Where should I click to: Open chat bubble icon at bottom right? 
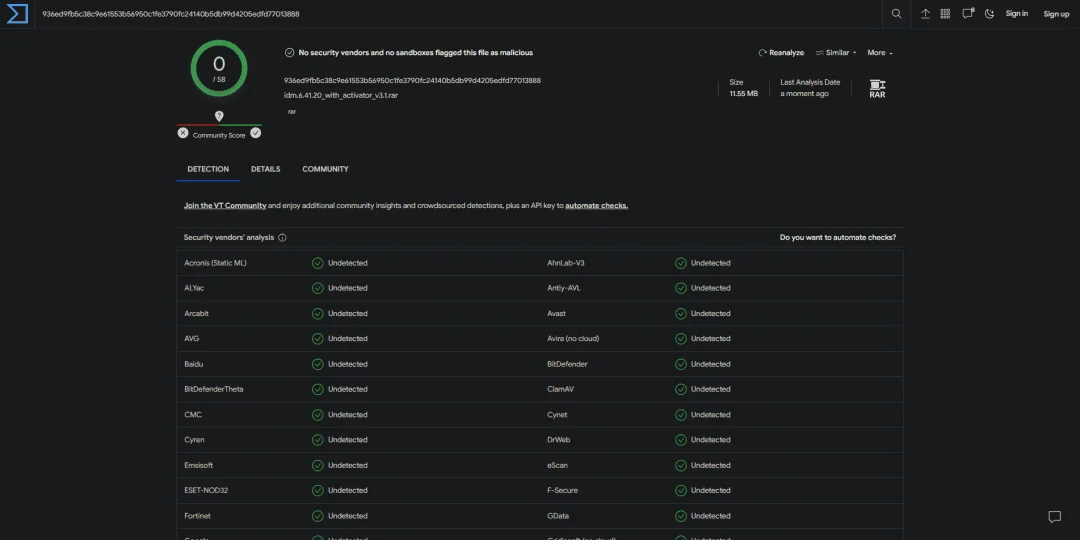point(1054,517)
